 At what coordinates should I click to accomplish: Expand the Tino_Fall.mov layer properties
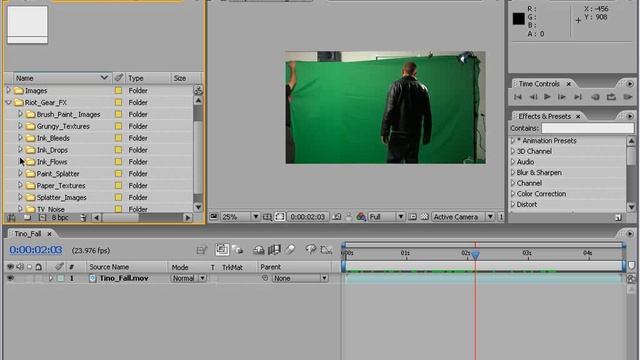point(51,278)
